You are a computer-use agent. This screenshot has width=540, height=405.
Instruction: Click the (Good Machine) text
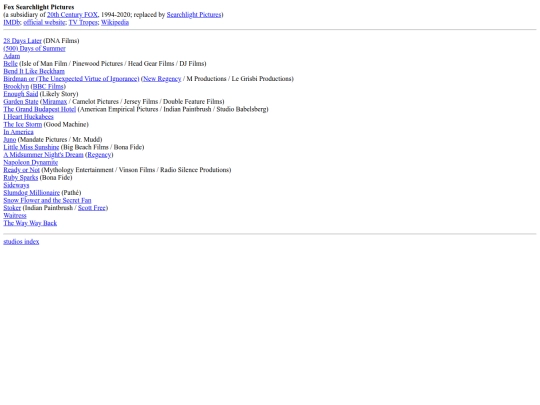[x=66, y=124]
